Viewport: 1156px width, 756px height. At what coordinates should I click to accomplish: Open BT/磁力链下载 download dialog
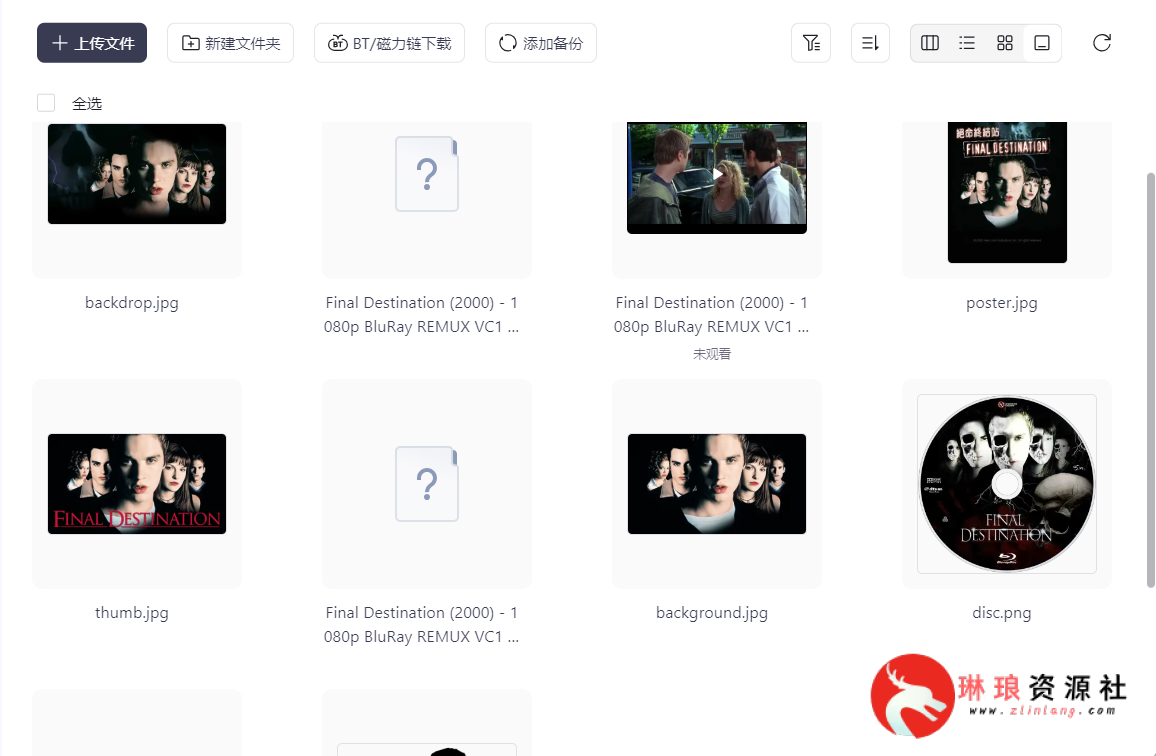click(x=389, y=43)
